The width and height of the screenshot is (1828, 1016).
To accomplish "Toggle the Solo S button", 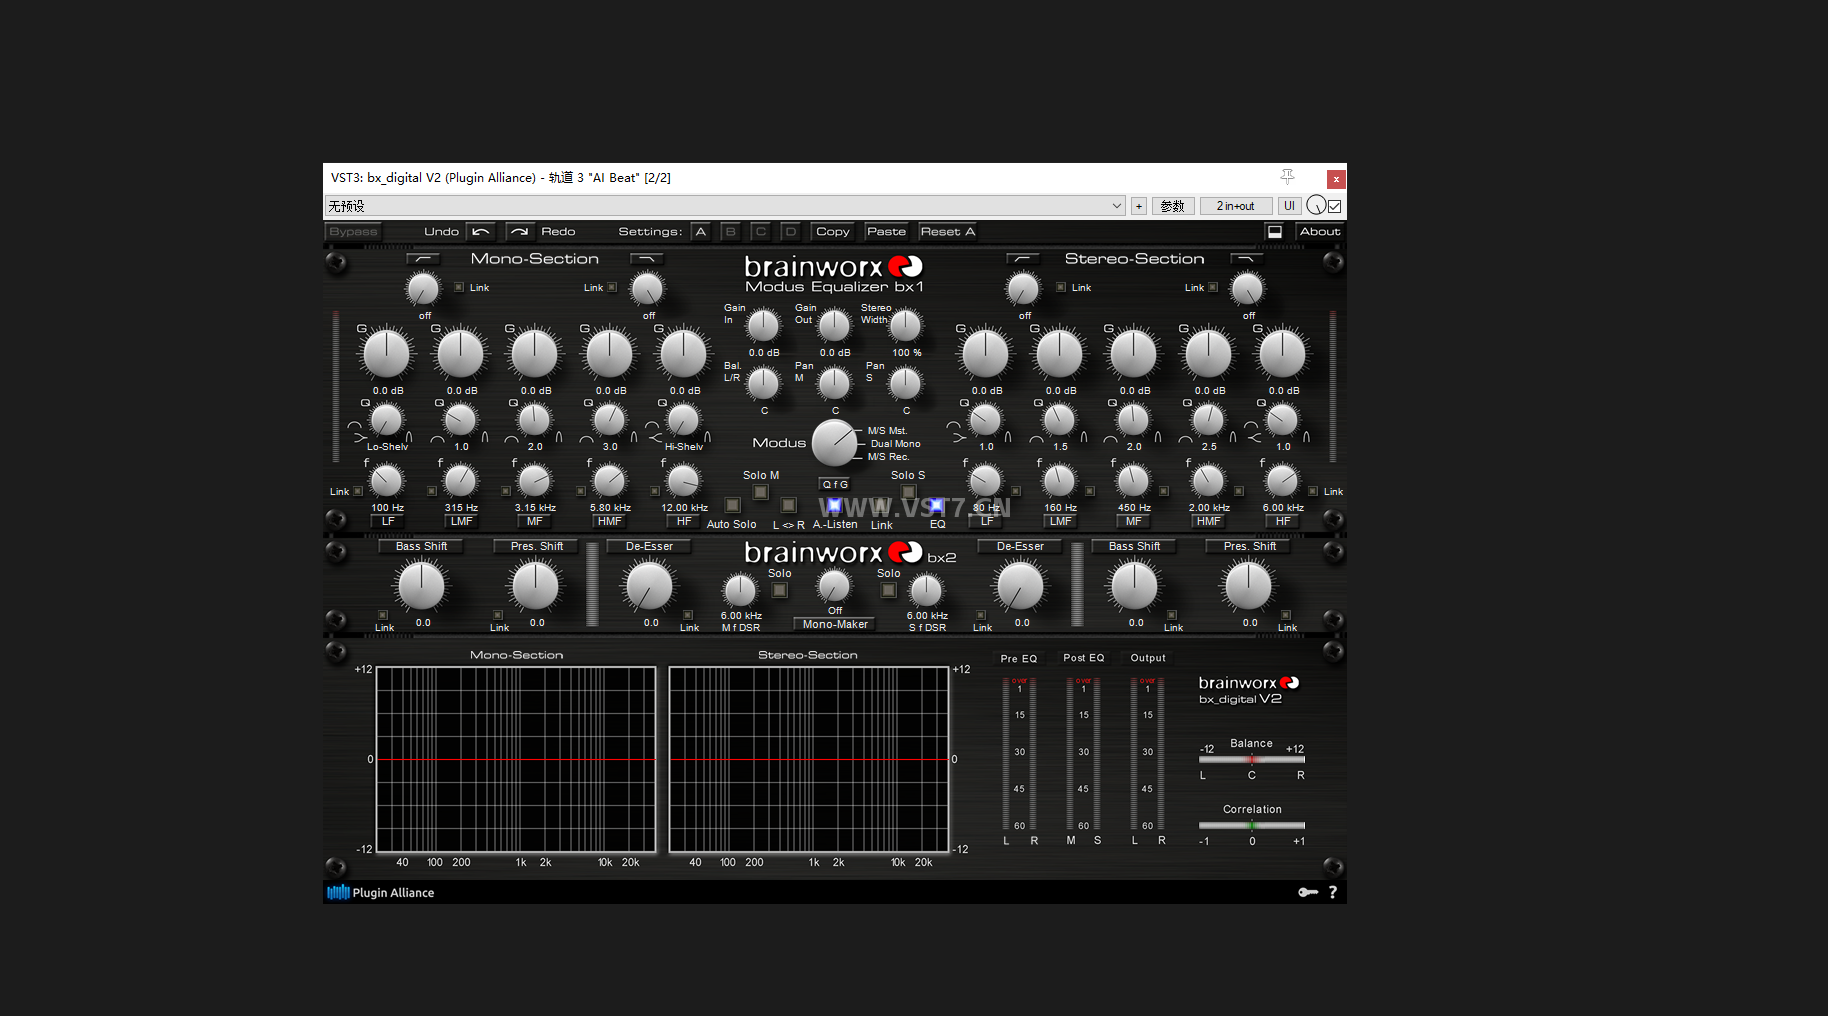I will click(x=908, y=492).
